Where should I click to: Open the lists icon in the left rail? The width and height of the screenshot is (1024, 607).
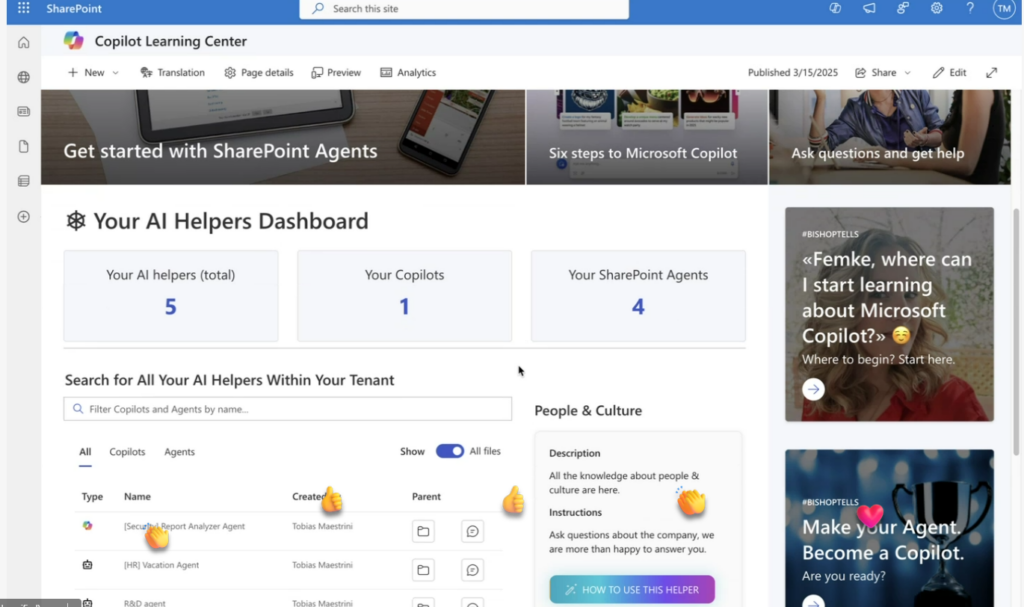24,181
